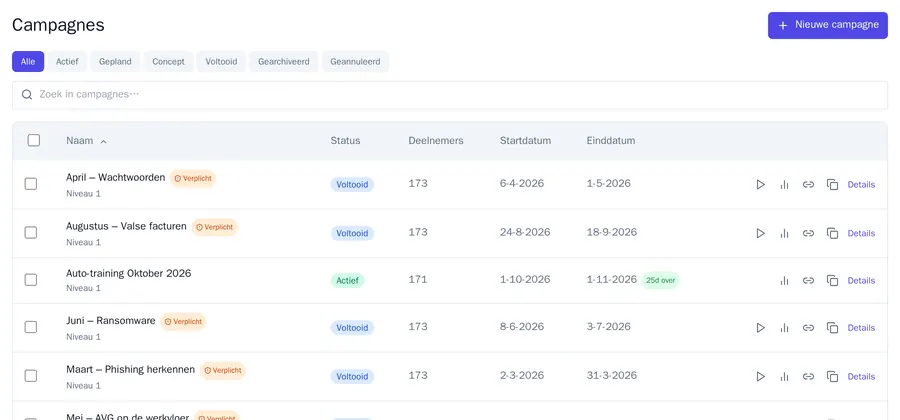
Task: Click Voltooid status of Maart – Phishing herkennen
Action: click(352, 377)
